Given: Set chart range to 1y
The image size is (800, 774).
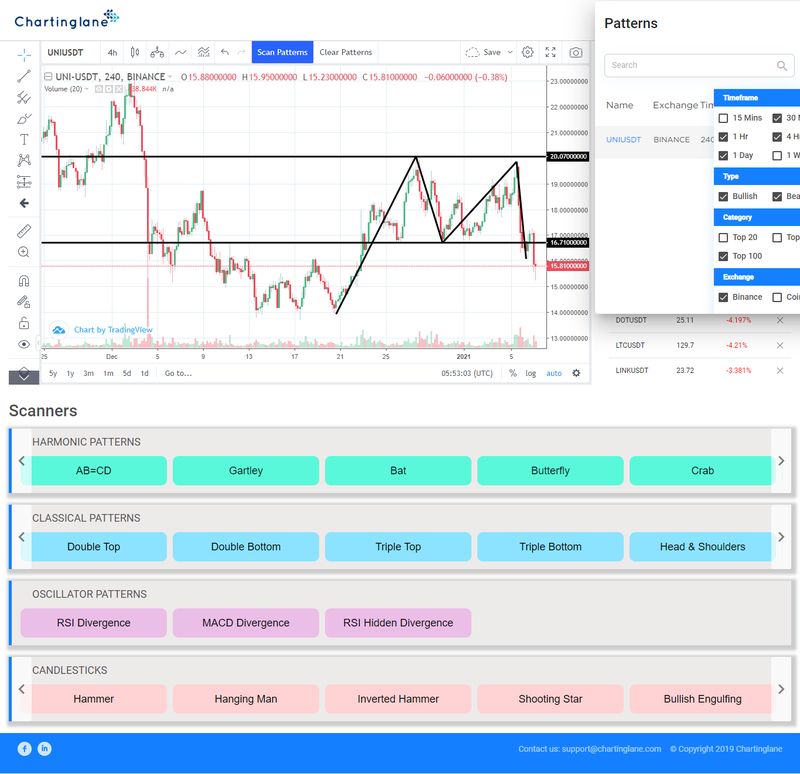Looking at the screenshot, I should click(x=70, y=373).
